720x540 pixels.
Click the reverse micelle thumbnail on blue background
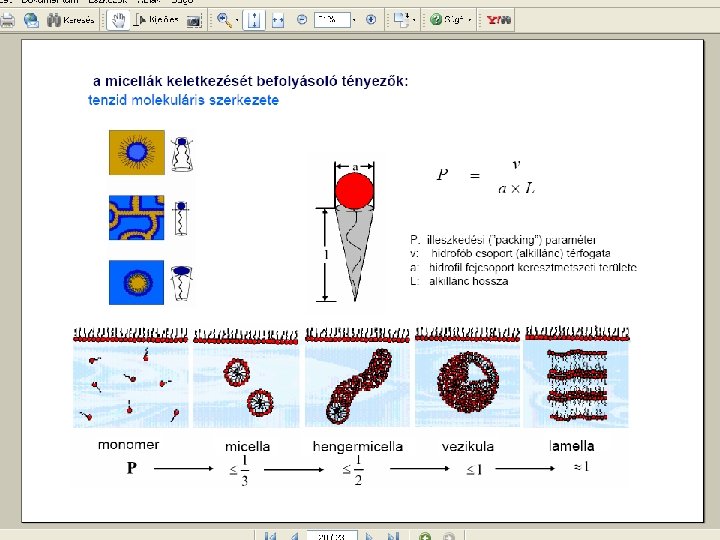[x=136, y=282]
